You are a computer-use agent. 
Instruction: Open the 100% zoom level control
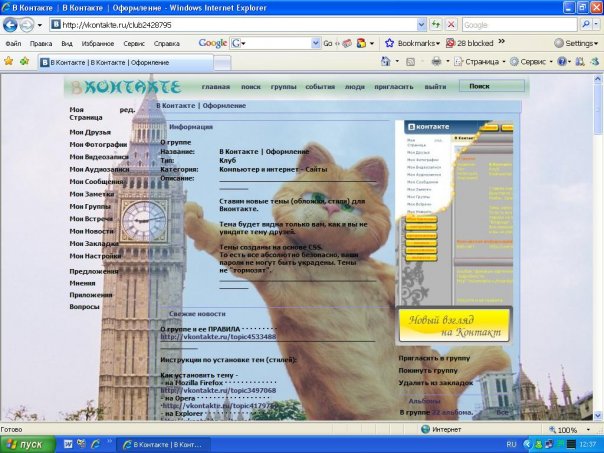click(569, 430)
